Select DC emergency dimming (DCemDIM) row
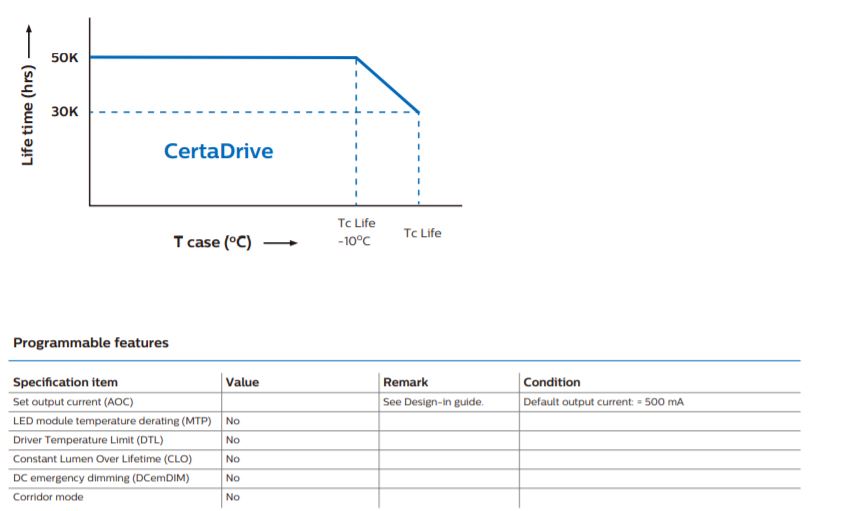 [x=404, y=478]
